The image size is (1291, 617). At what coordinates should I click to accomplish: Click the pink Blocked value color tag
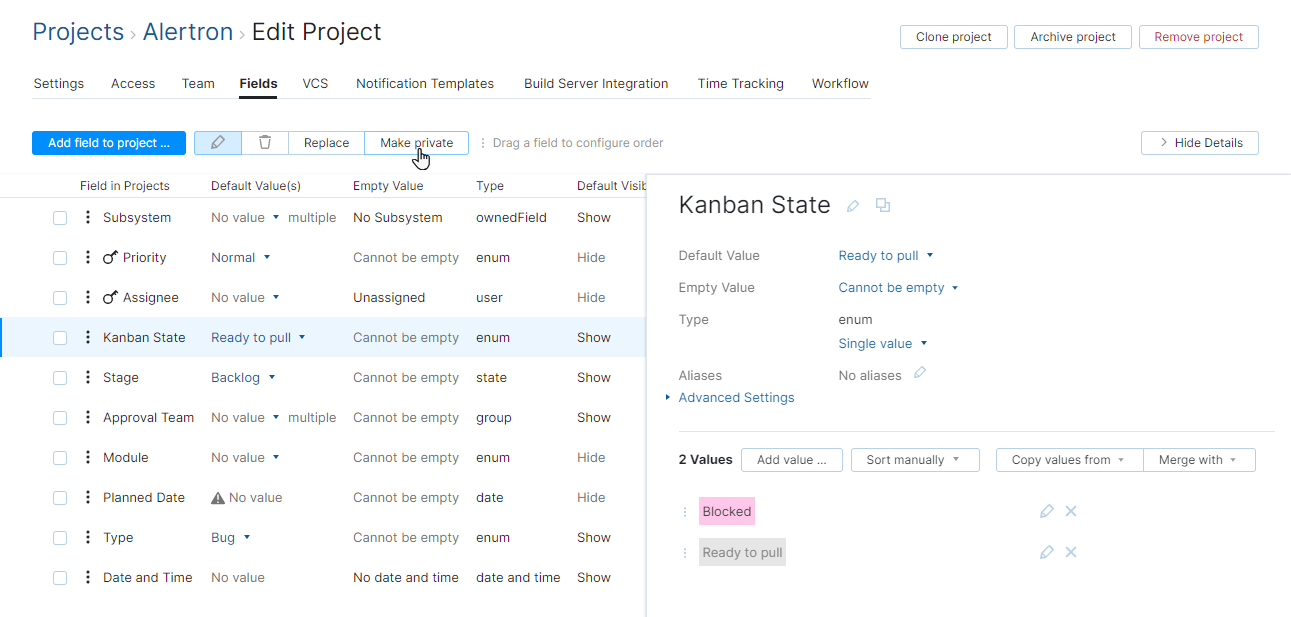point(727,511)
